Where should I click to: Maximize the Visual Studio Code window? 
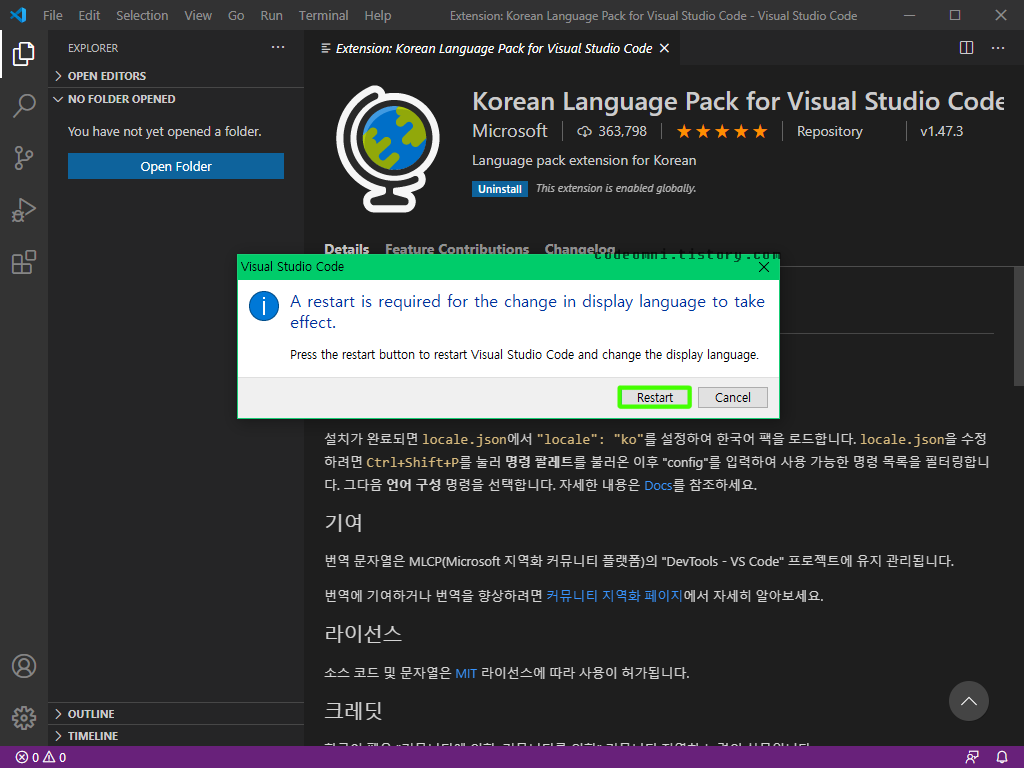pos(955,15)
